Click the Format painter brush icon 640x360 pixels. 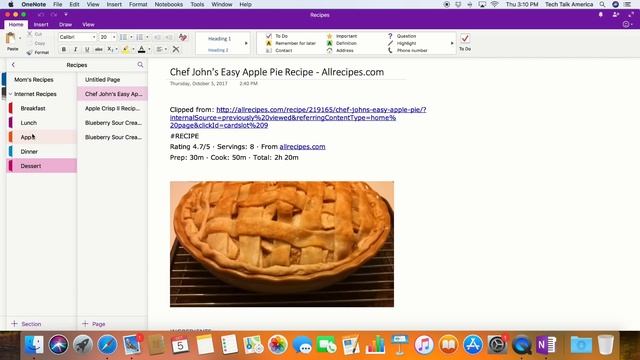[30, 52]
